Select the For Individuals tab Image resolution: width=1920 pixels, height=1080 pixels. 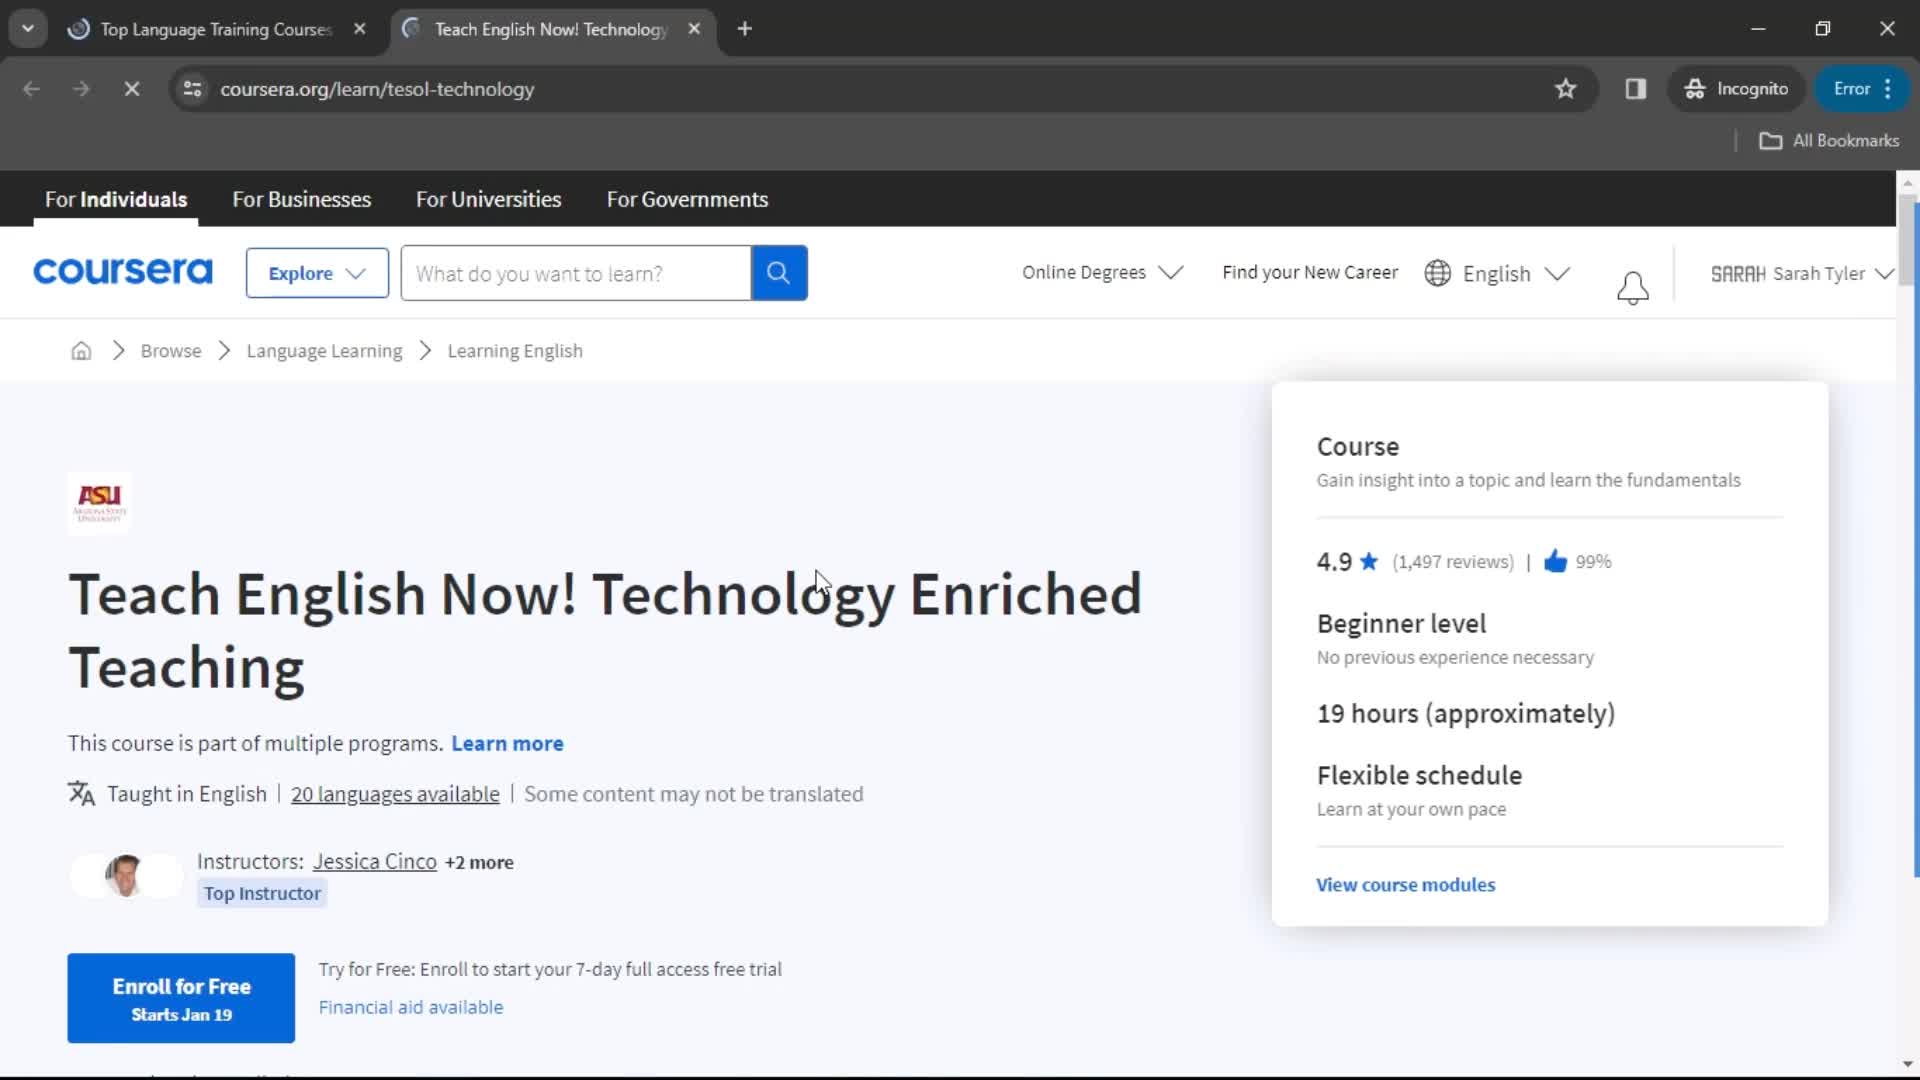pyautogui.click(x=116, y=199)
